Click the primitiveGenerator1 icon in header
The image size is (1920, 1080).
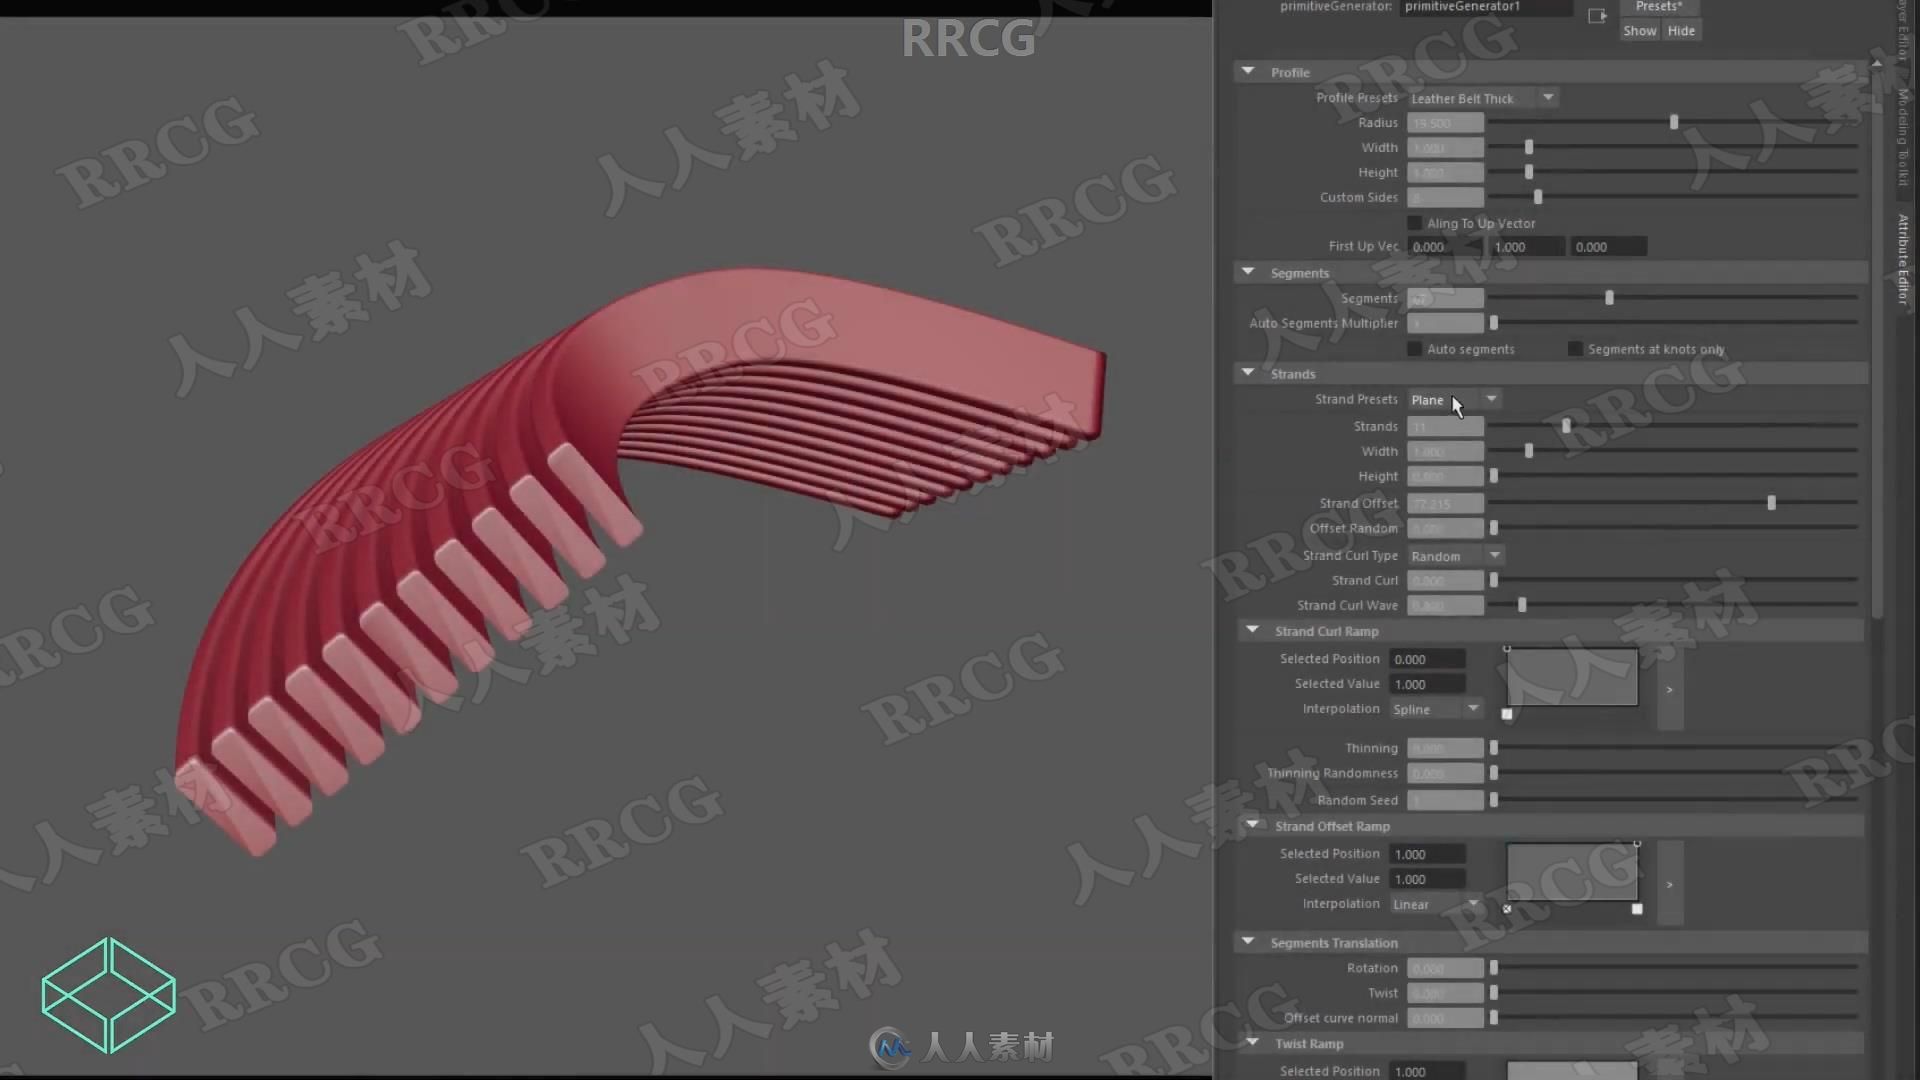(x=1597, y=11)
